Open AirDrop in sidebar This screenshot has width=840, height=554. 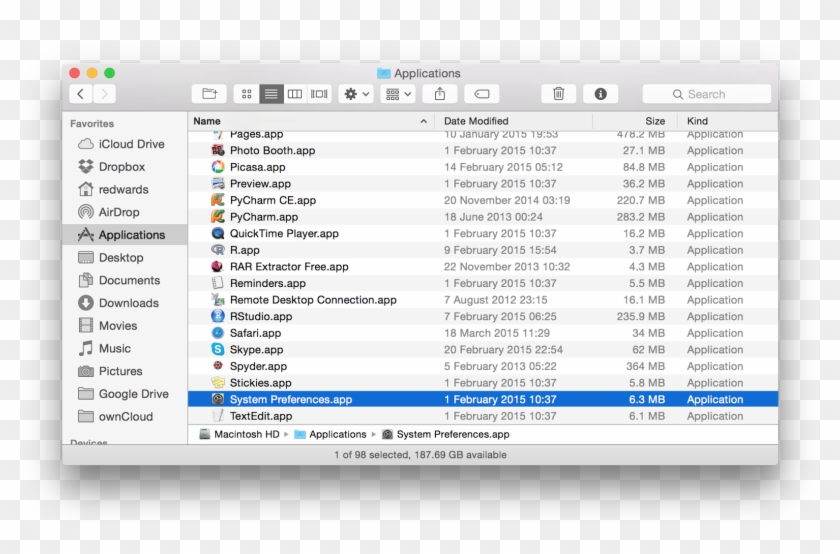point(124,212)
